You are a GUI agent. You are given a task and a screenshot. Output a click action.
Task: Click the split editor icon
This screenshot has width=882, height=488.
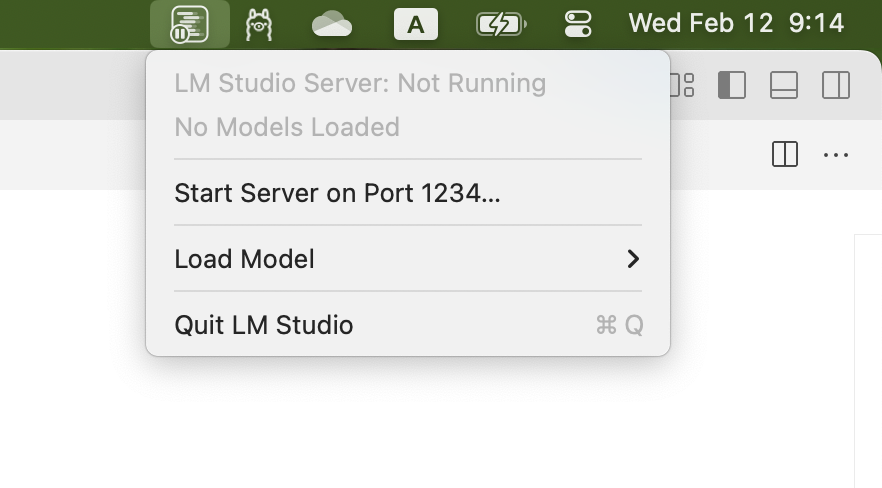(x=785, y=155)
